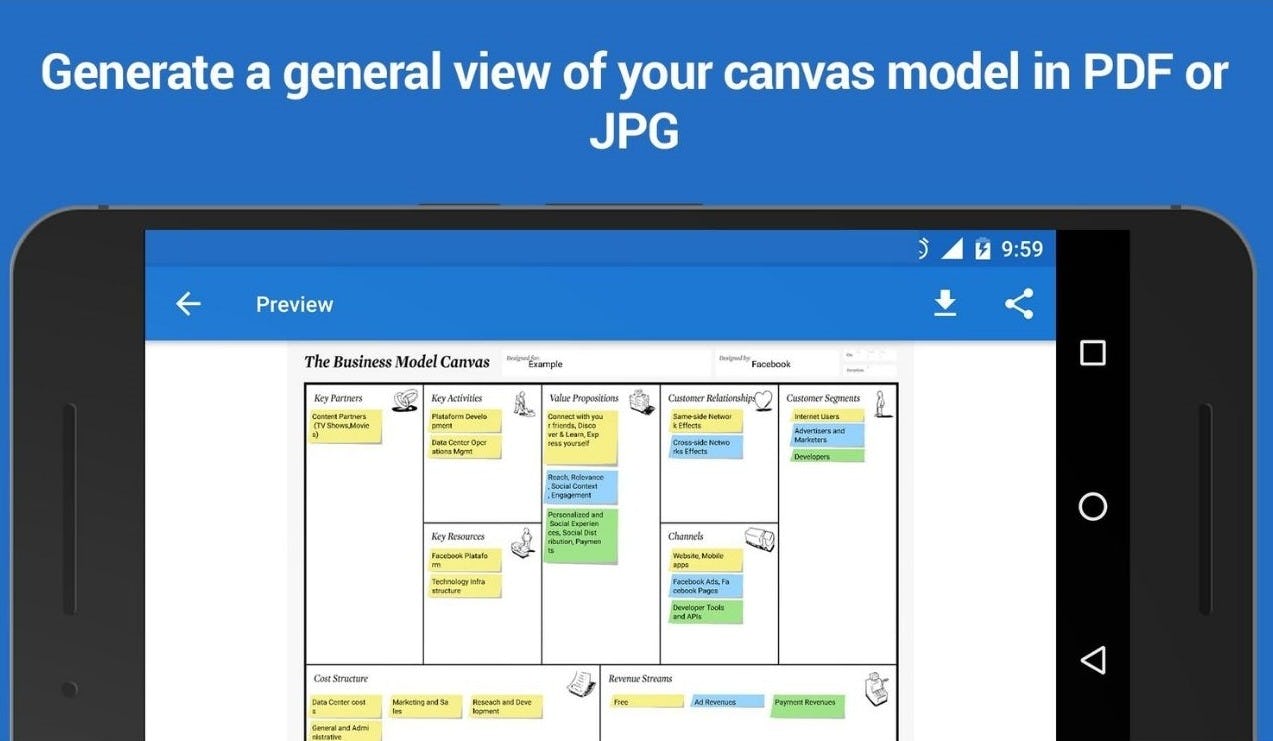Image resolution: width=1273 pixels, height=741 pixels.
Task: Click the Value Propositions gift icon
Action: 641,402
